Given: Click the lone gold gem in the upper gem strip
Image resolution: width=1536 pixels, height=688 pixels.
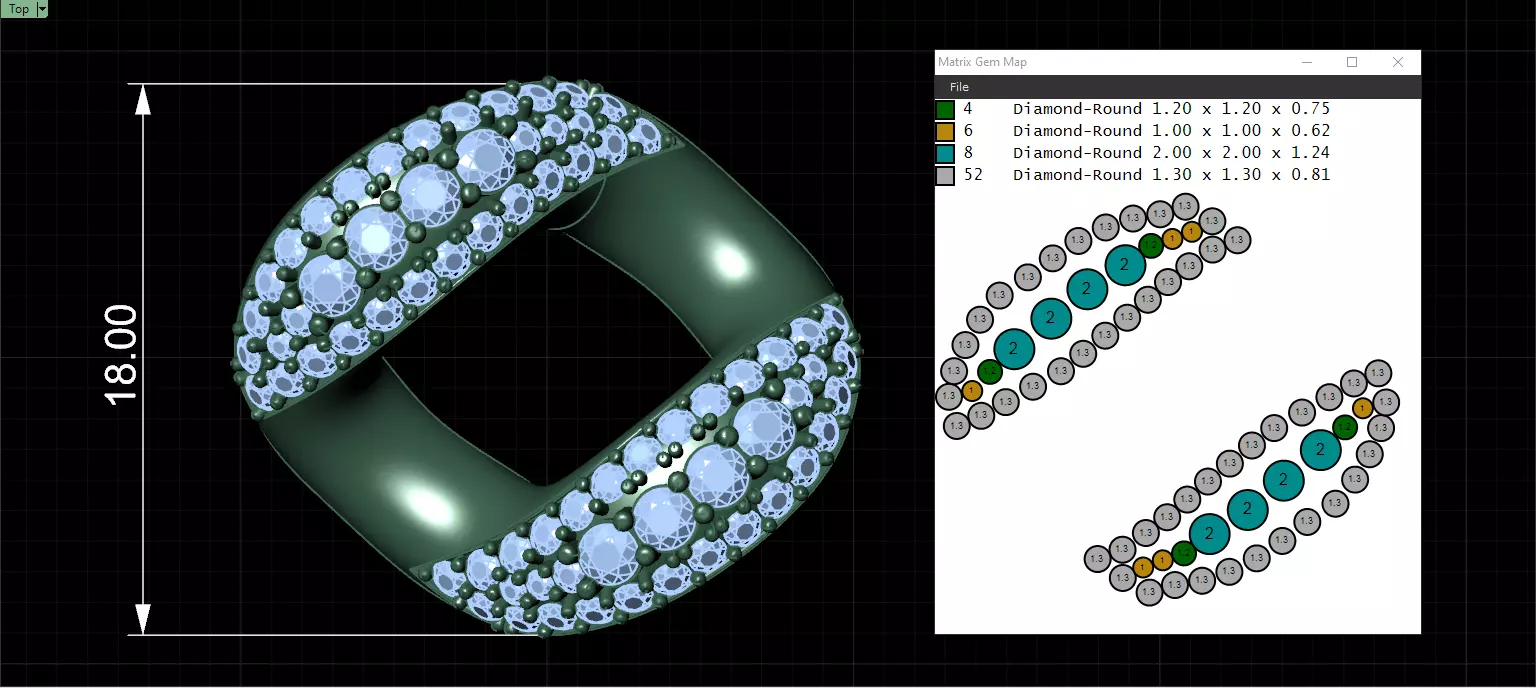Looking at the screenshot, I should [x=971, y=391].
